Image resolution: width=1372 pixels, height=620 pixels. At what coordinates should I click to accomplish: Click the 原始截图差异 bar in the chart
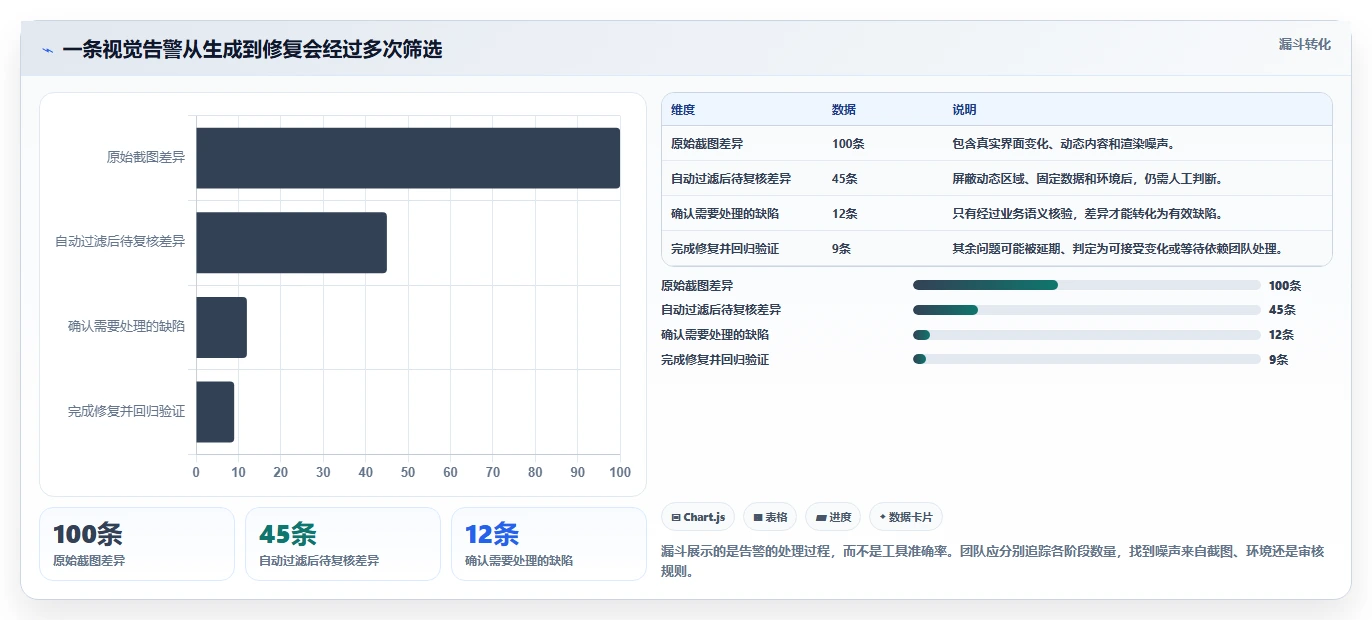pyautogui.click(x=408, y=158)
